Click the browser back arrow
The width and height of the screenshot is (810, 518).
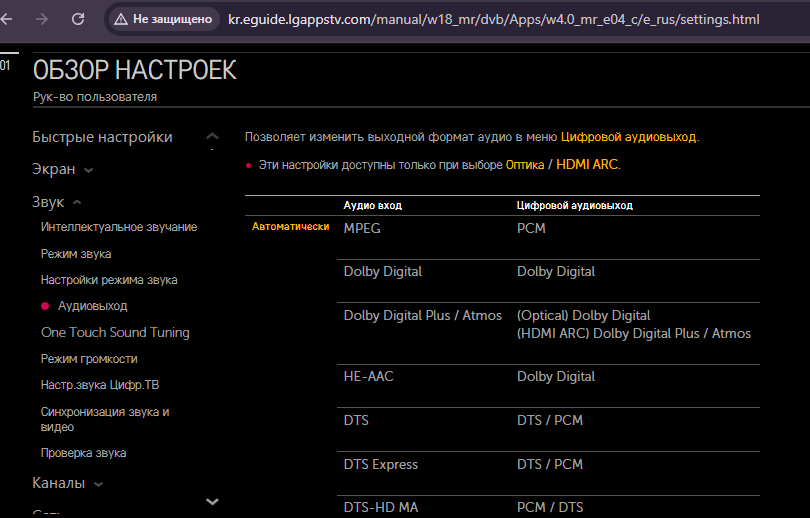tap(7, 19)
